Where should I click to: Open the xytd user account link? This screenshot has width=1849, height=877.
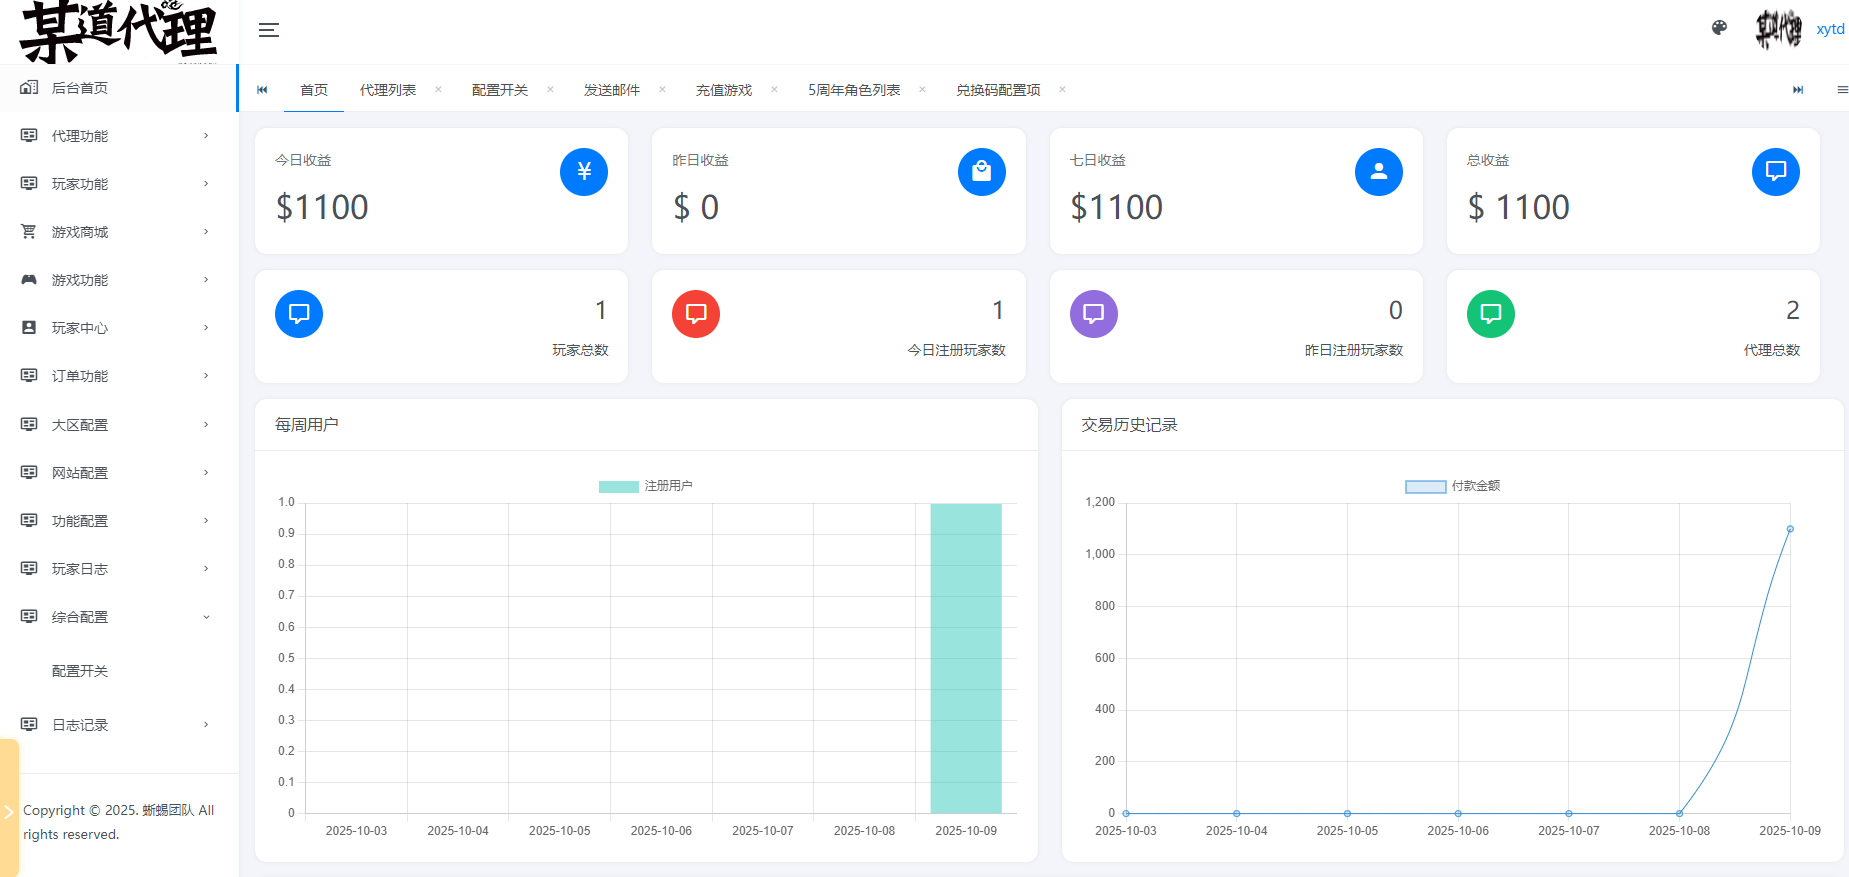(x=1830, y=29)
